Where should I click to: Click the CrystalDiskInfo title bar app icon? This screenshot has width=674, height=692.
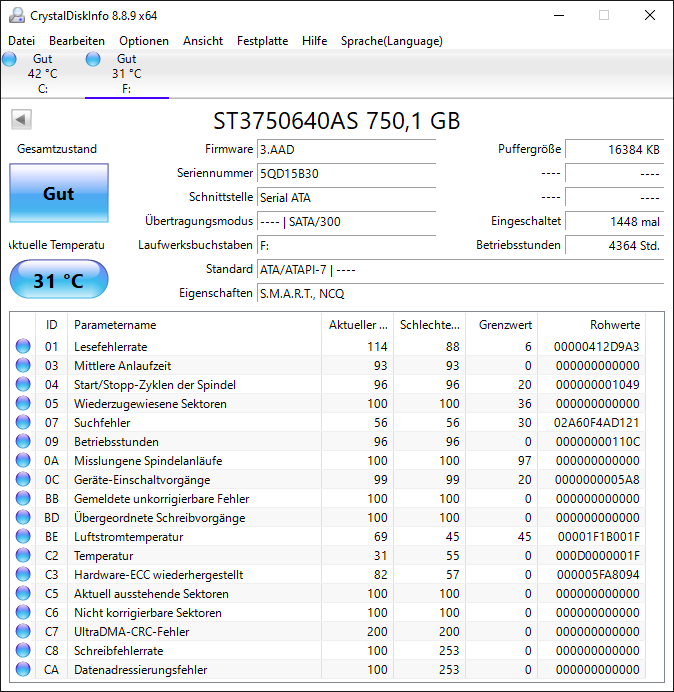17,15
